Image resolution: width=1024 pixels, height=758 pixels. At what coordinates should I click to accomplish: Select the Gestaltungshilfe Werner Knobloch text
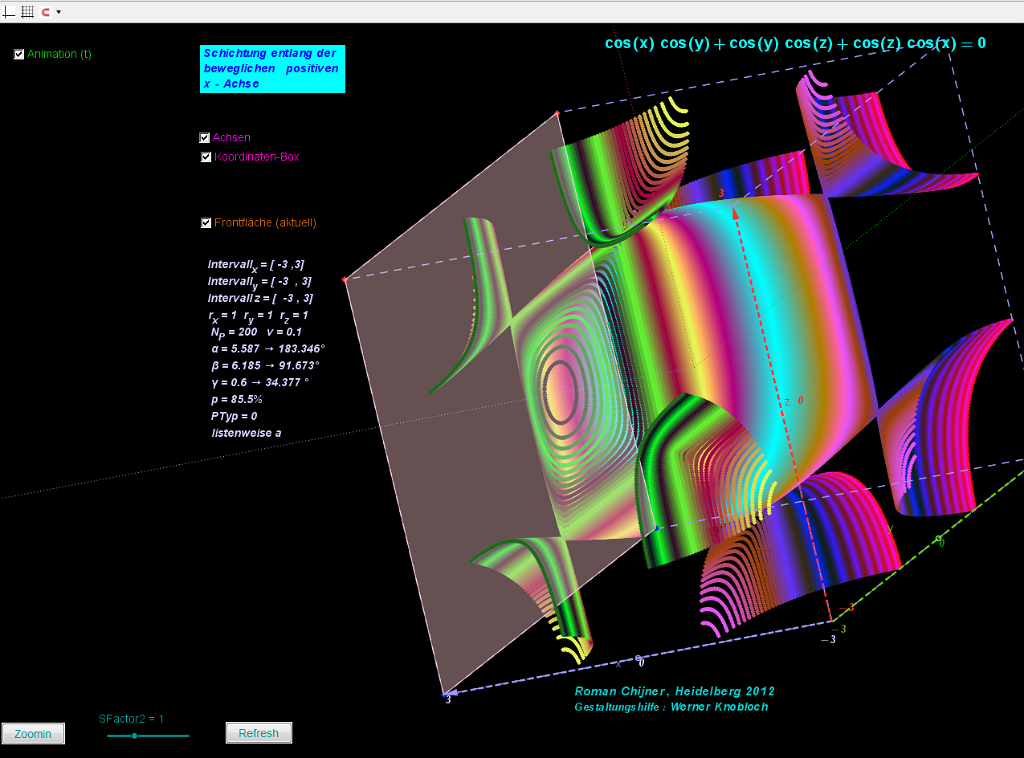click(671, 707)
